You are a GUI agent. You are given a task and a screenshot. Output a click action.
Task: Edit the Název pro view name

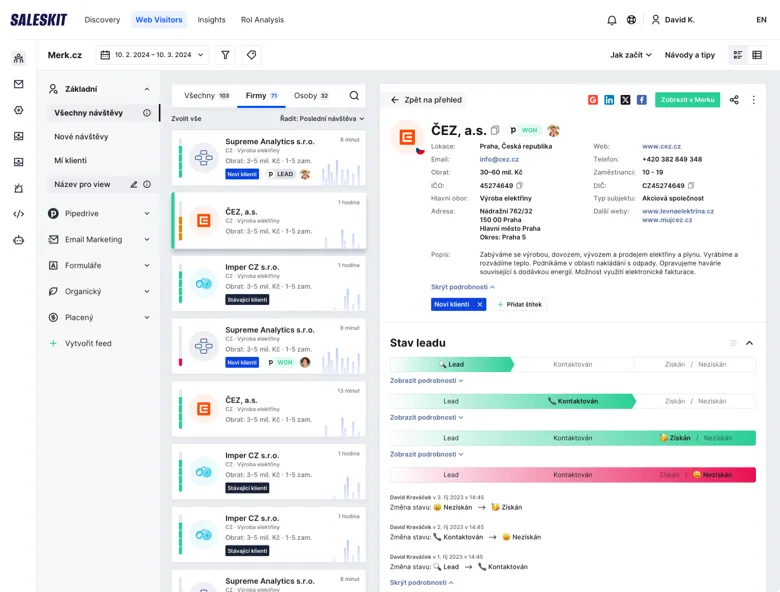click(133, 185)
